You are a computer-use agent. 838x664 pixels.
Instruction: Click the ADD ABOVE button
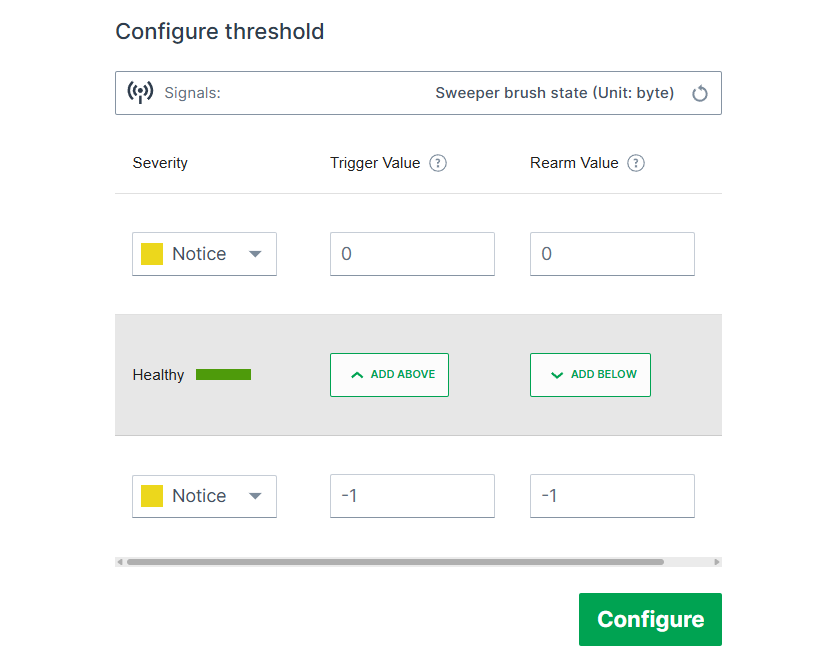(x=389, y=375)
